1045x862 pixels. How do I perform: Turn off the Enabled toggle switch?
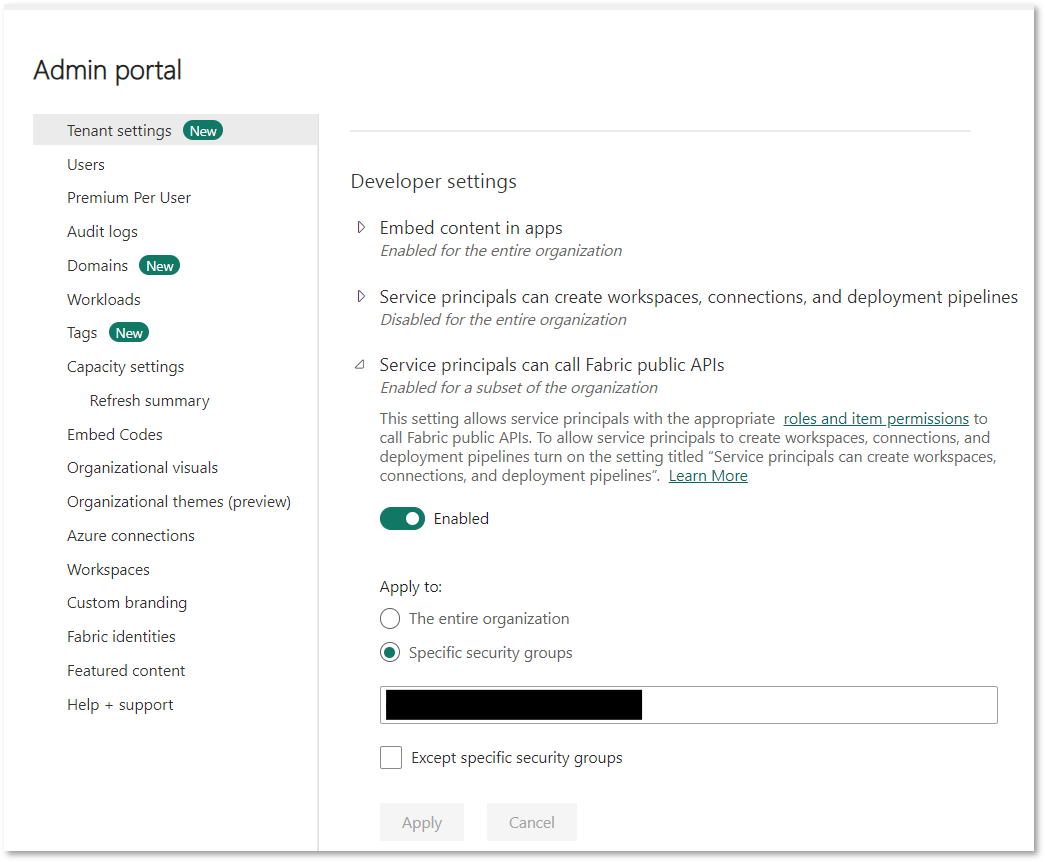point(402,519)
